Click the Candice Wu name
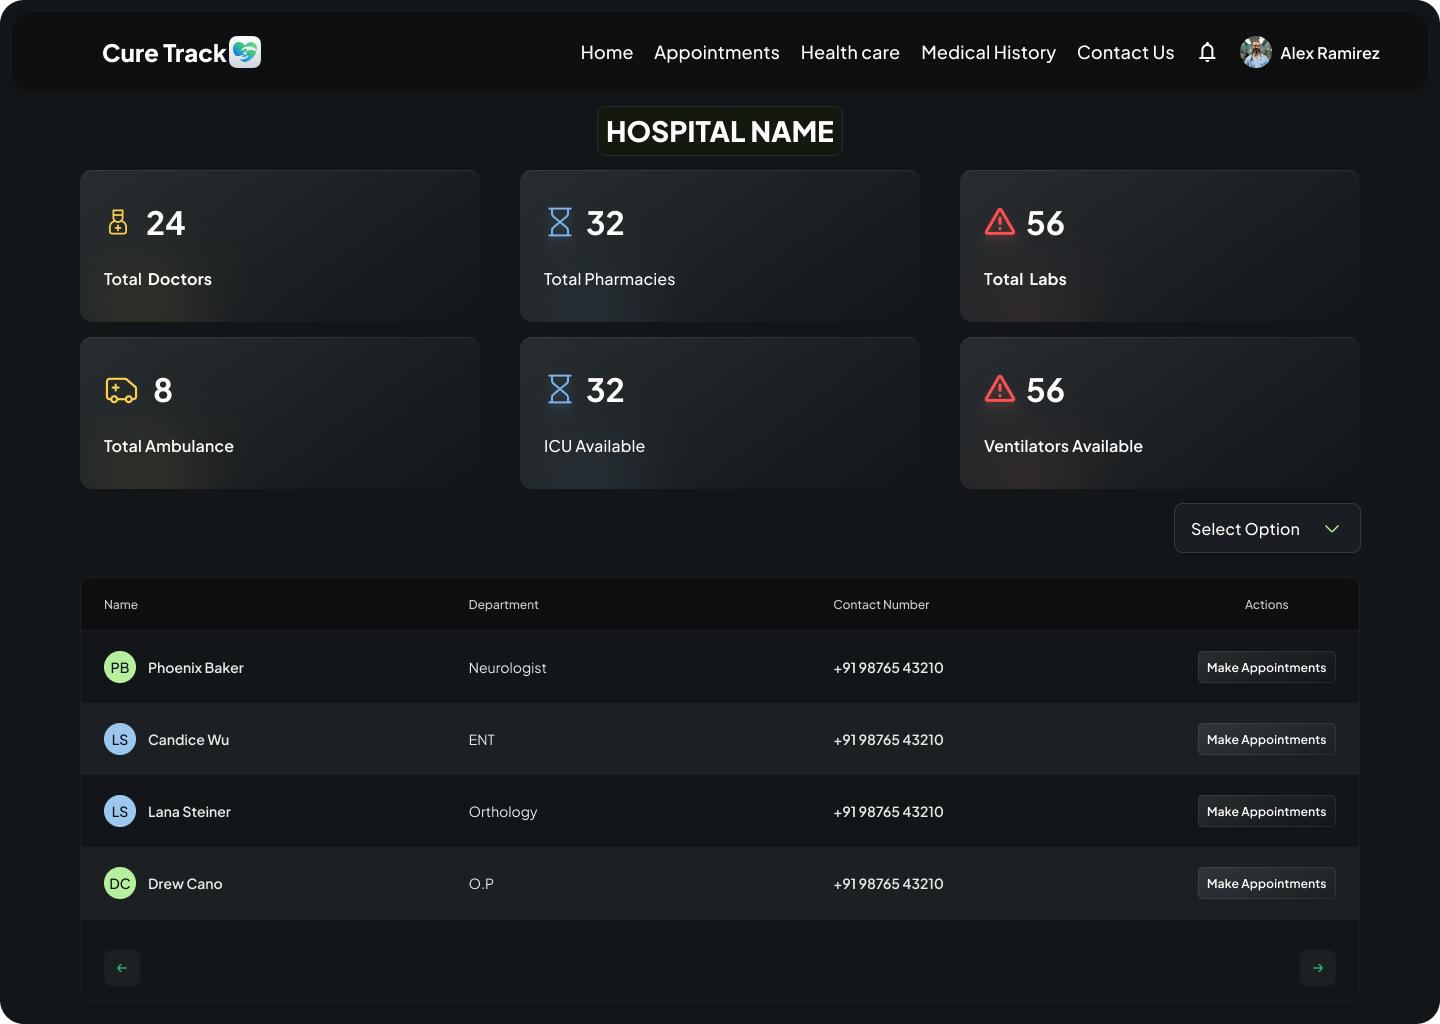 (188, 739)
